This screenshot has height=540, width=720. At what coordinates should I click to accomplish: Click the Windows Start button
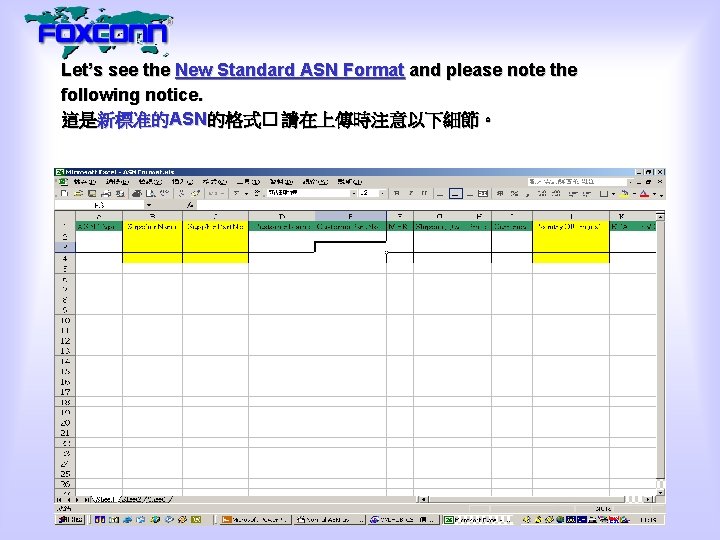71,519
